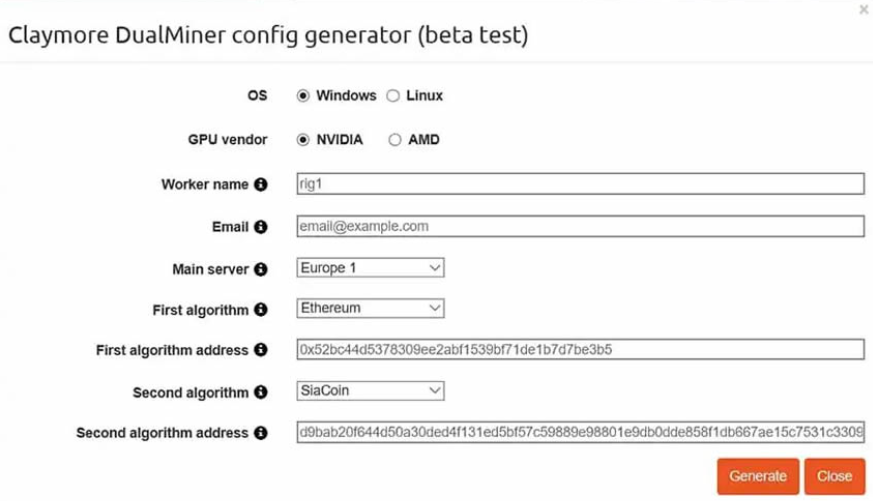Focus the Worker name input field

click(580, 184)
